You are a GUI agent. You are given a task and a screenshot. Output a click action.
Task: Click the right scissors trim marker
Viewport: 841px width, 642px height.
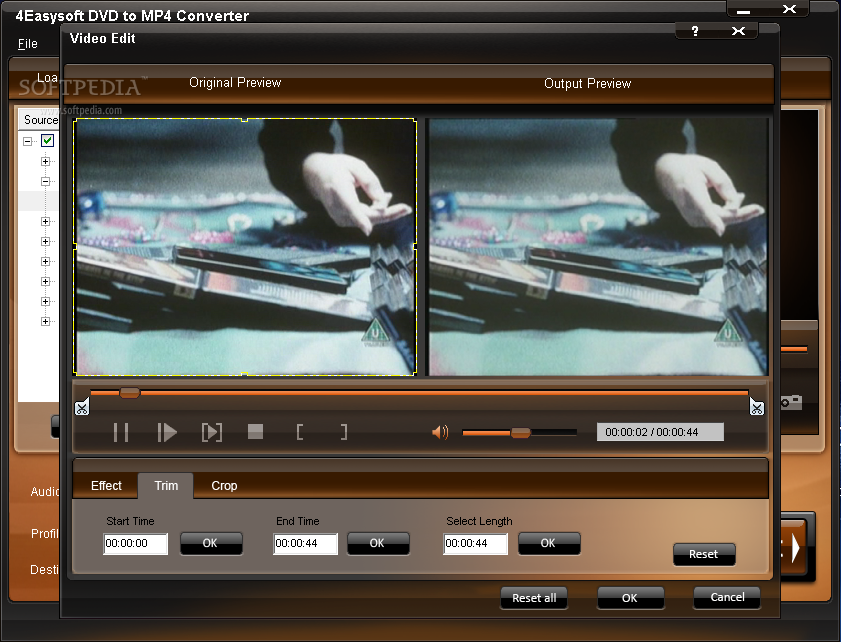click(757, 408)
